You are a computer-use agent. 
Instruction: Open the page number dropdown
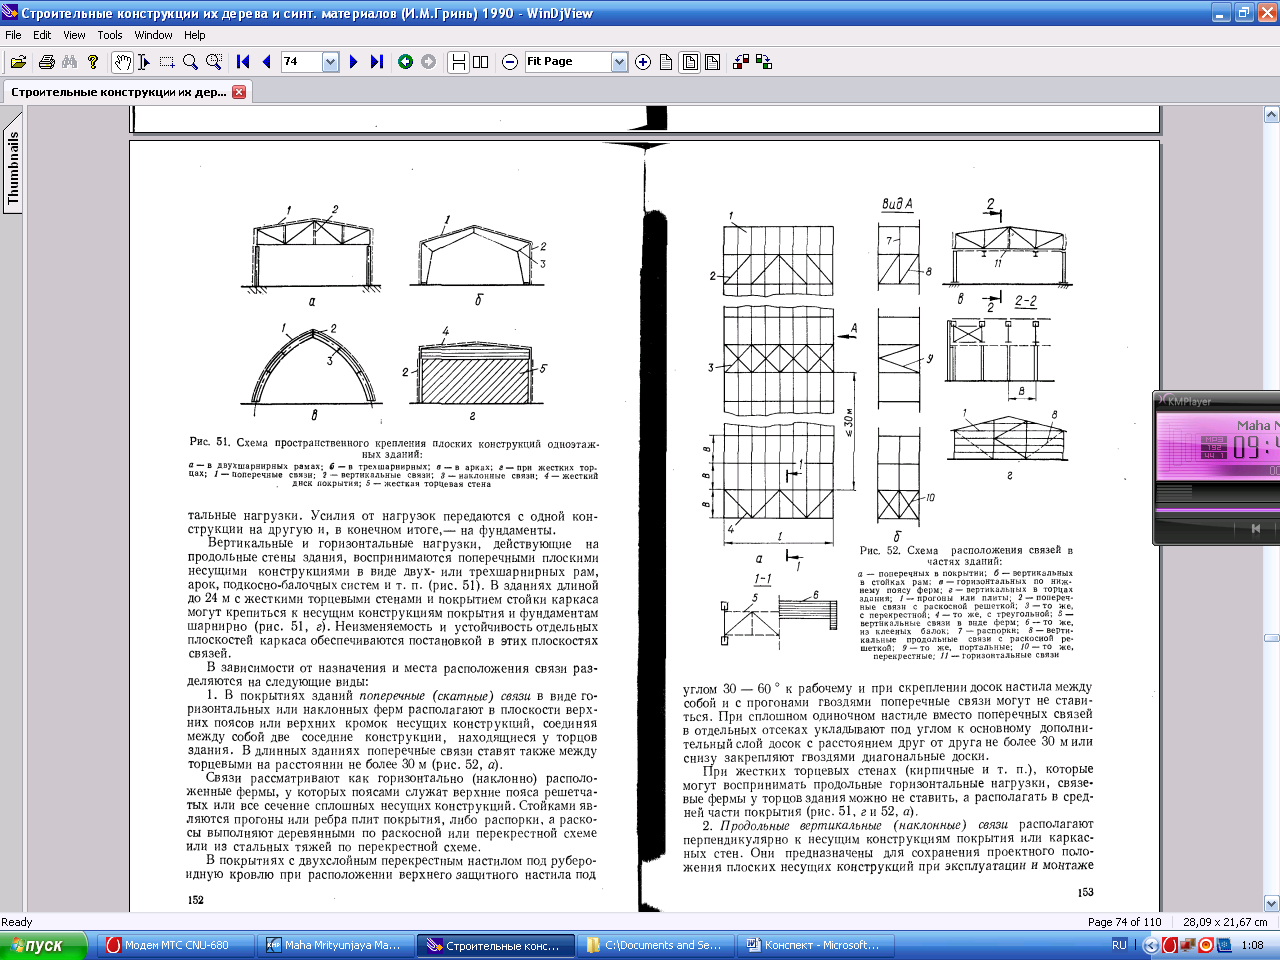[x=331, y=62]
